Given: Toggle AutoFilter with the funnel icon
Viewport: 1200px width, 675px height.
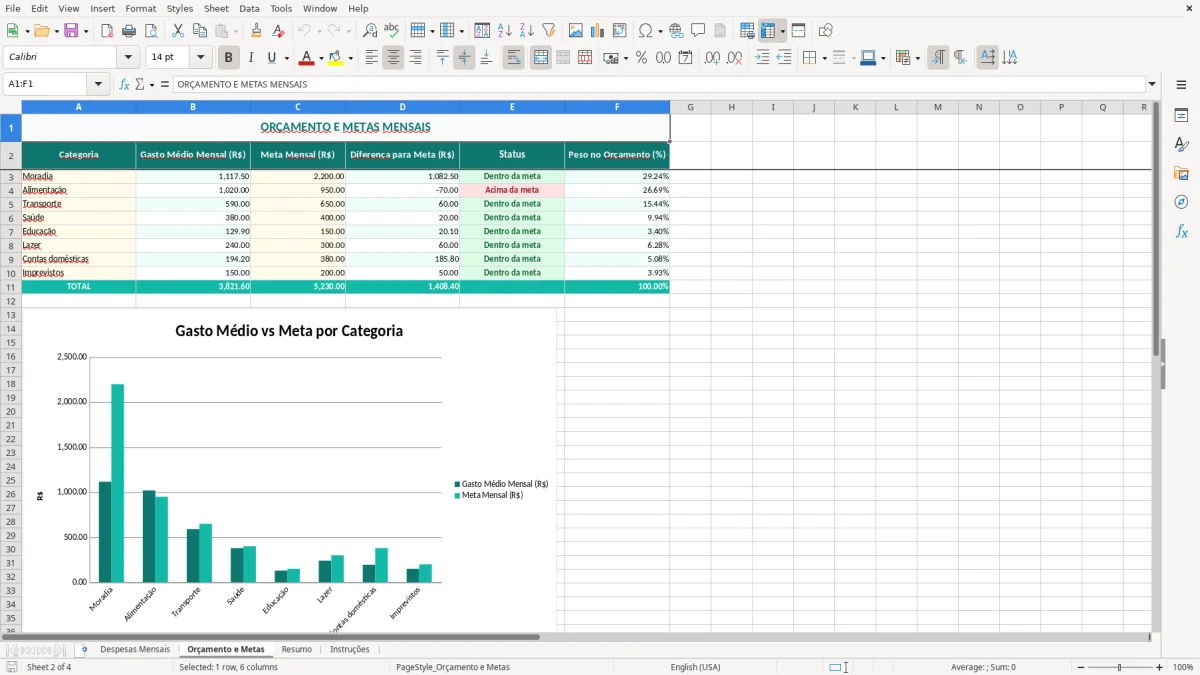Looking at the screenshot, I should pyautogui.click(x=549, y=31).
